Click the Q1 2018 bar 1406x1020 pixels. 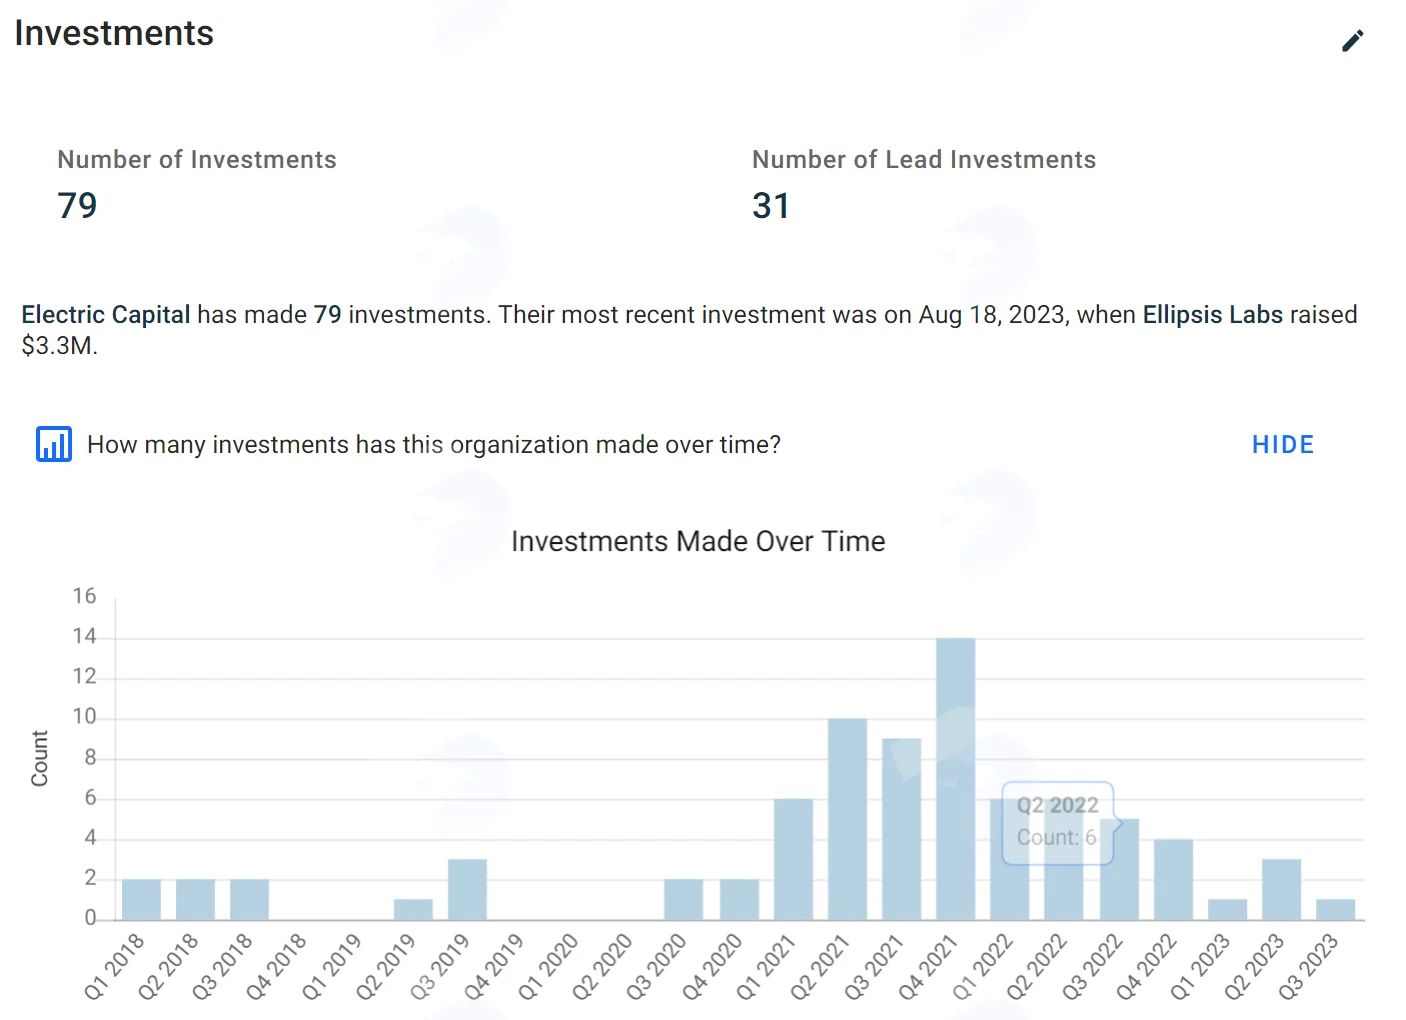click(x=141, y=899)
